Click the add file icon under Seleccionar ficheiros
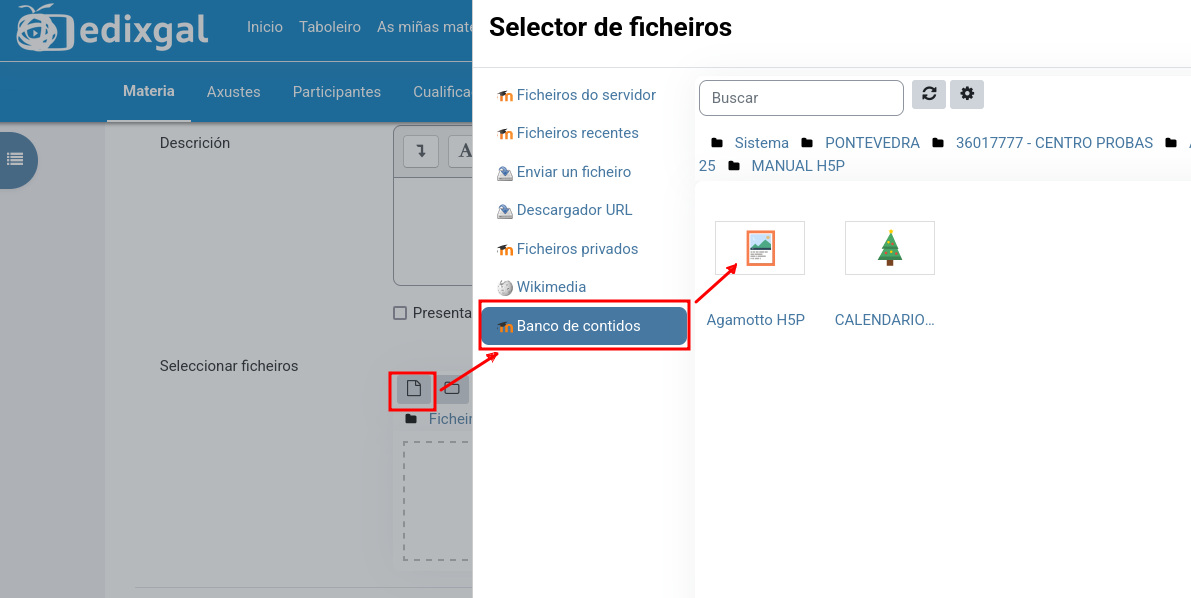This screenshot has height=598, width=1191. pyautogui.click(x=414, y=388)
